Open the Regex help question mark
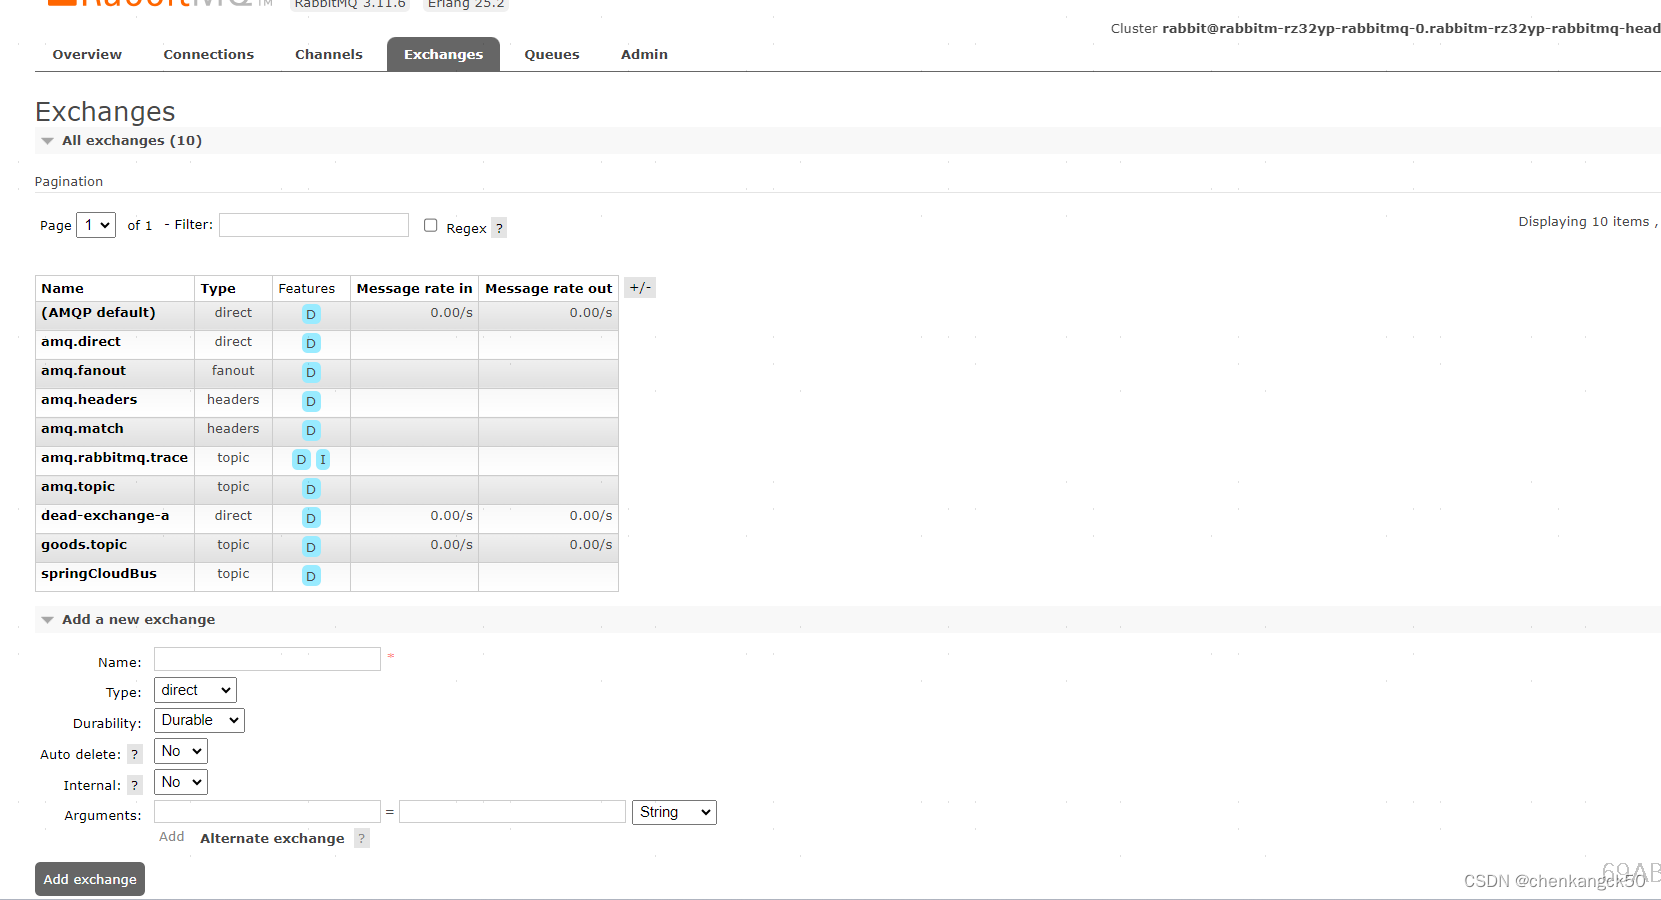 pyautogui.click(x=499, y=228)
